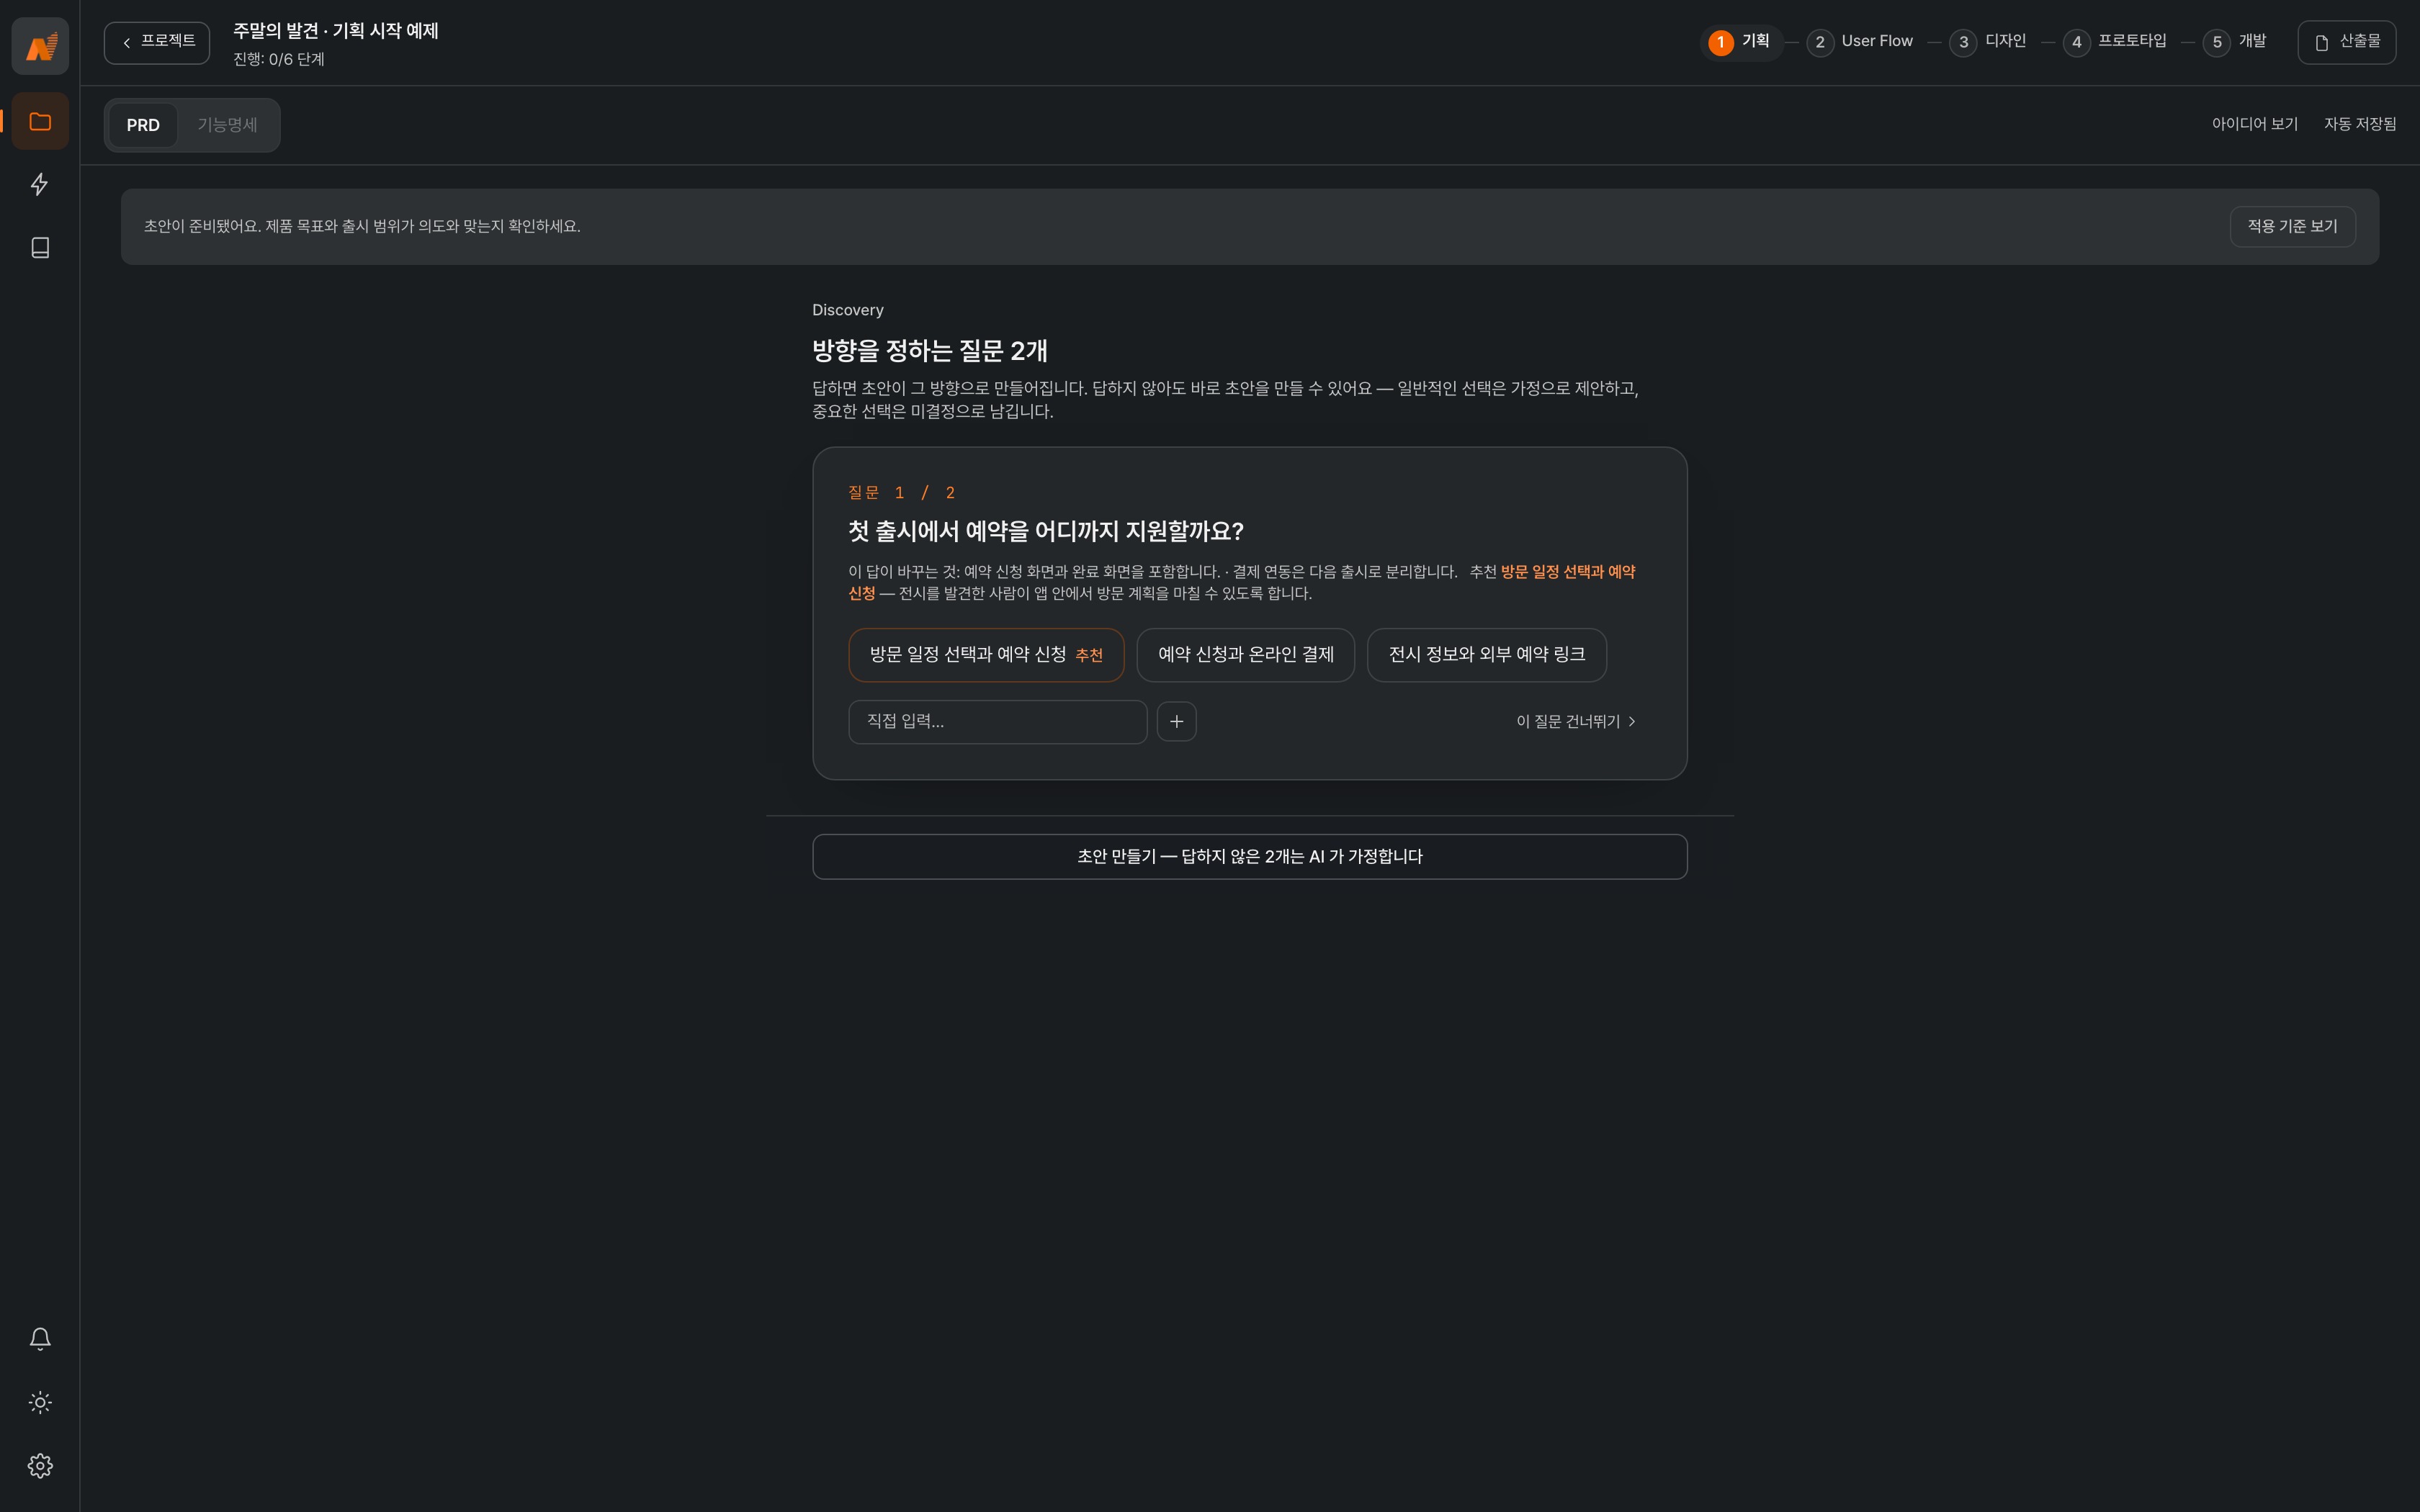Open the lightning bolt sidebar icon

(x=40, y=184)
